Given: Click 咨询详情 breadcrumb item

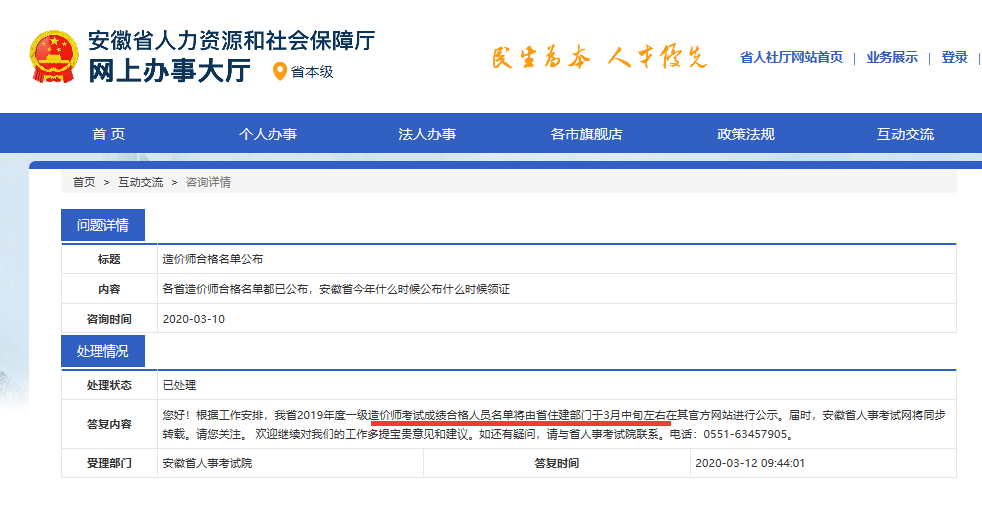Looking at the screenshot, I should click(x=208, y=182).
